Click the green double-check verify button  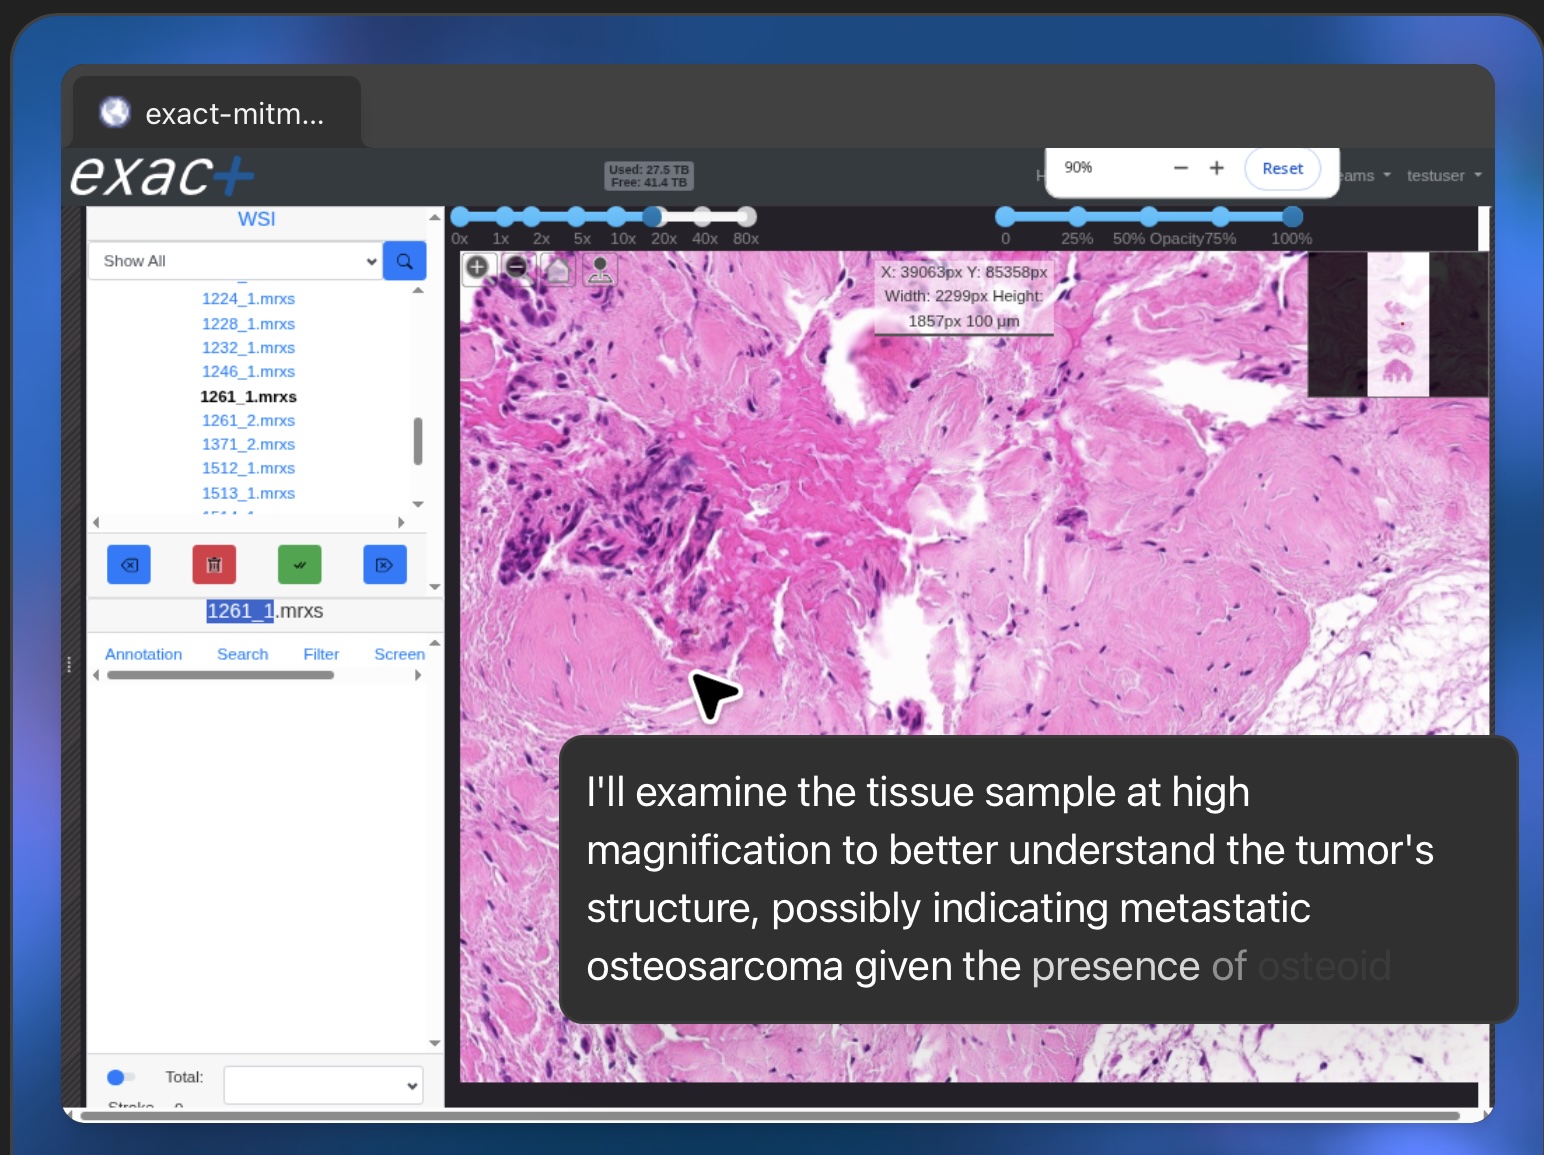coord(299,564)
